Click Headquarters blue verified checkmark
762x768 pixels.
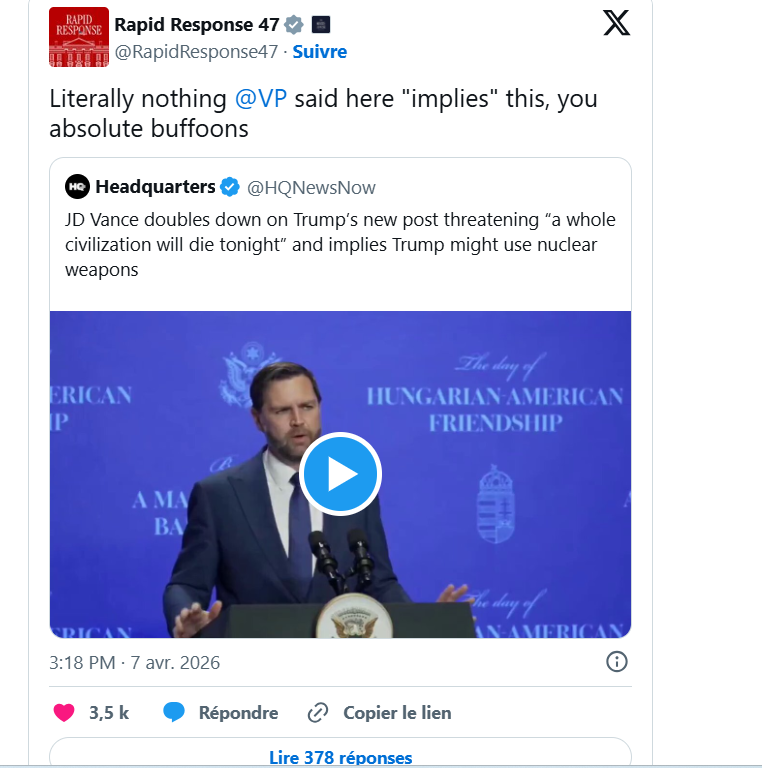click(x=230, y=187)
